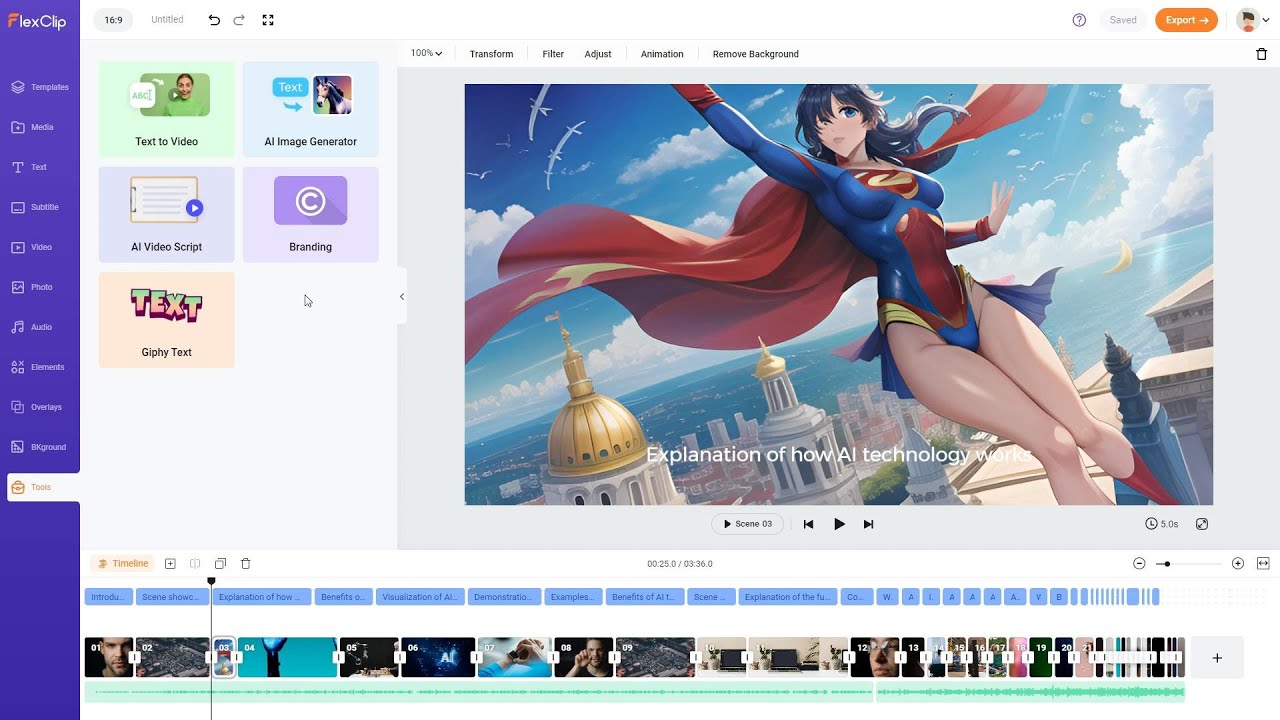The width and height of the screenshot is (1280, 720).
Task: Open the Animation menu
Action: click(x=662, y=54)
